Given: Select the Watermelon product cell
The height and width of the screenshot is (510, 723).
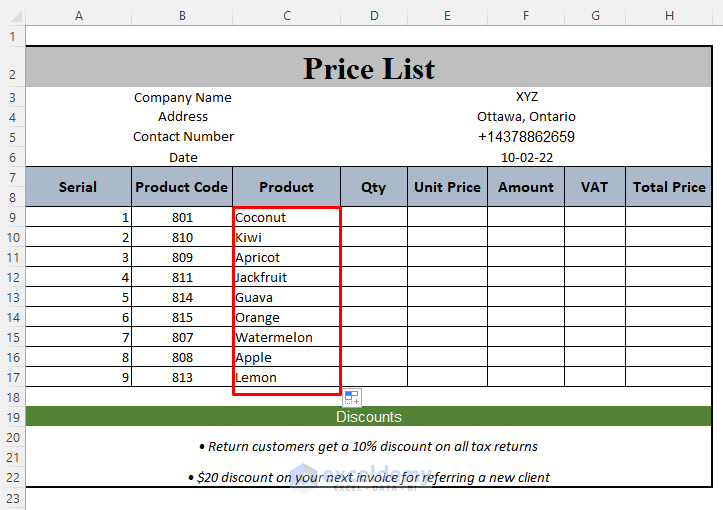Looking at the screenshot, I should [287, 337].
